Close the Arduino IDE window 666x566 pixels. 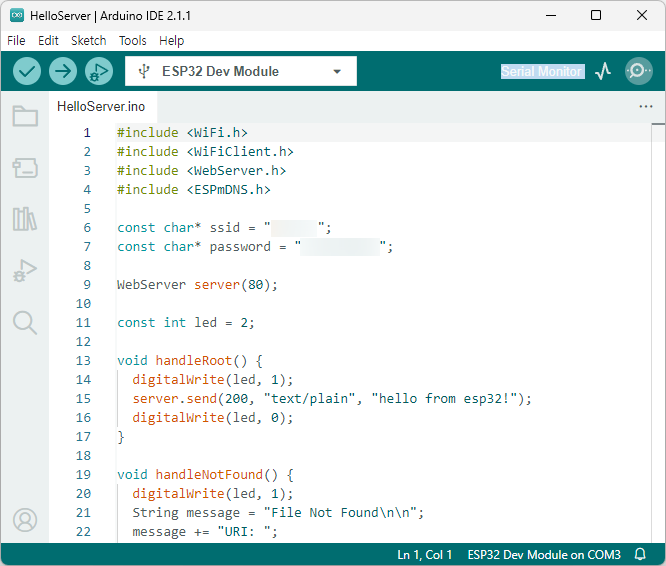click(x=642, y=16)
